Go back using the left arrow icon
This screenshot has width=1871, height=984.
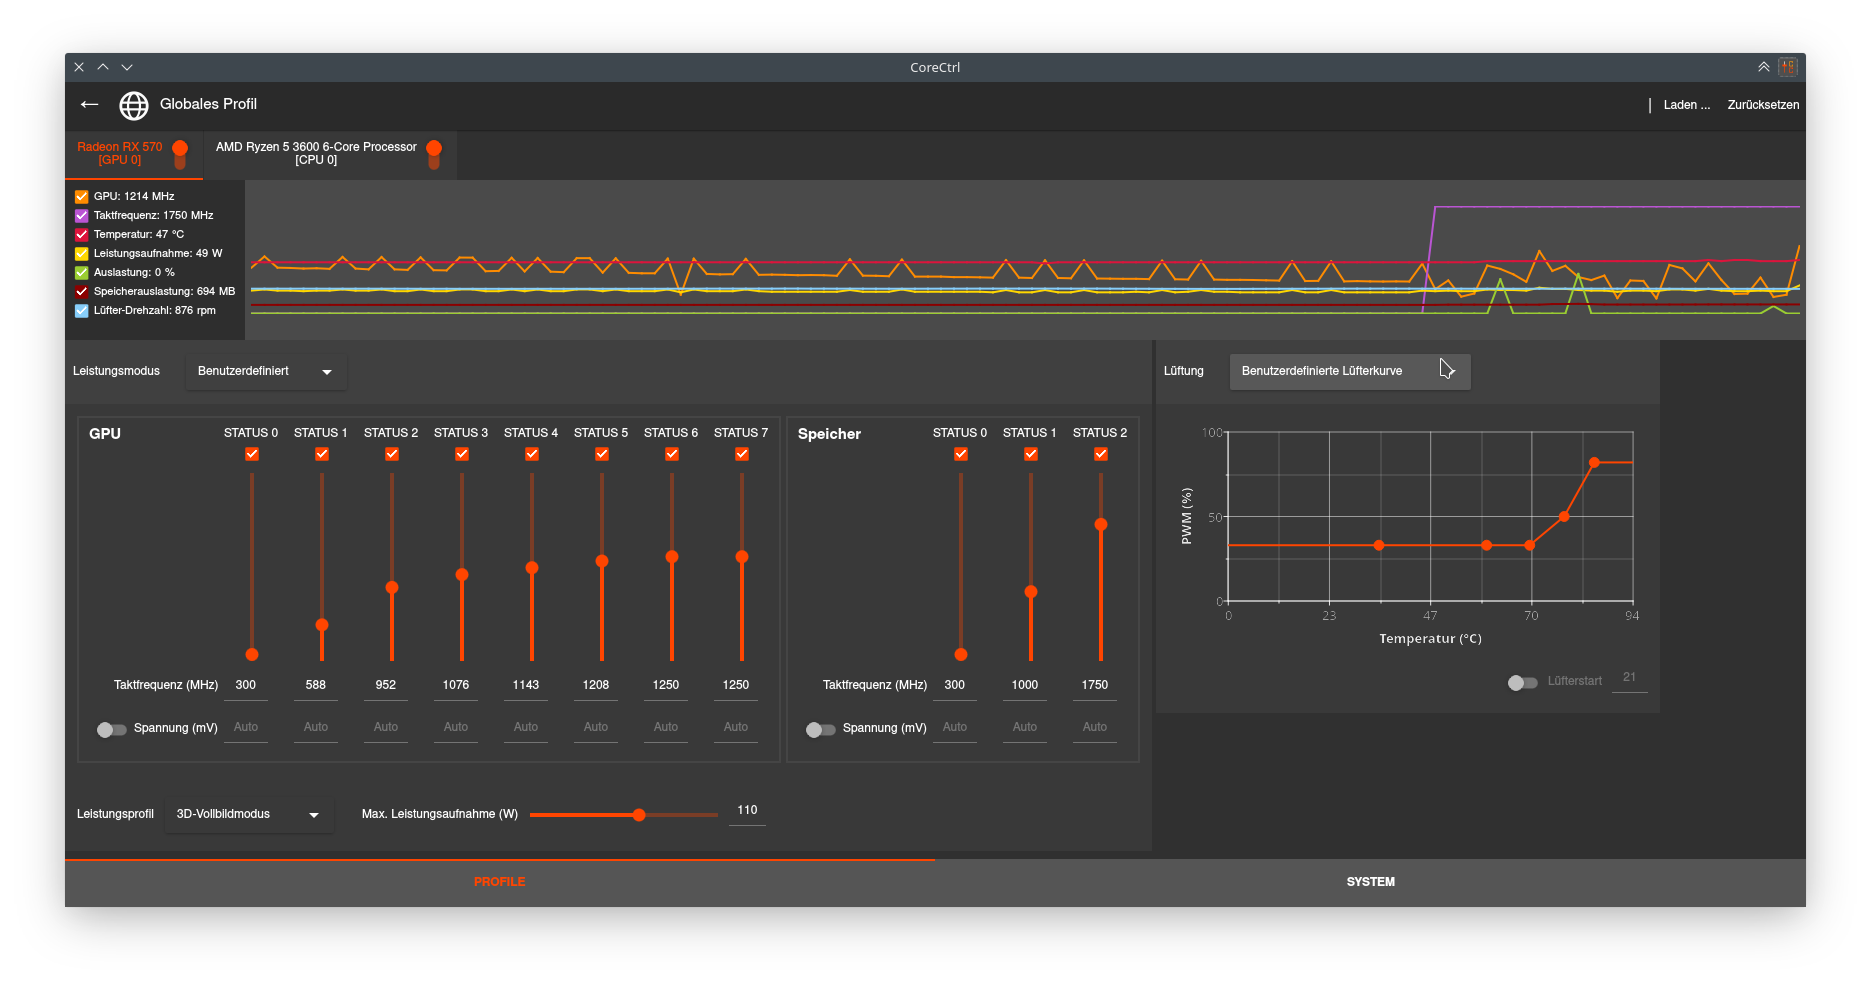pyautogui.click(x=90, y=104)
